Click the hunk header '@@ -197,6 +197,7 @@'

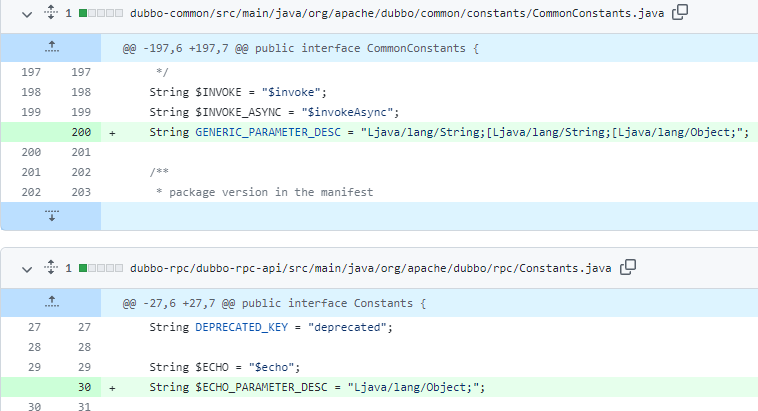tap(185, 48)
